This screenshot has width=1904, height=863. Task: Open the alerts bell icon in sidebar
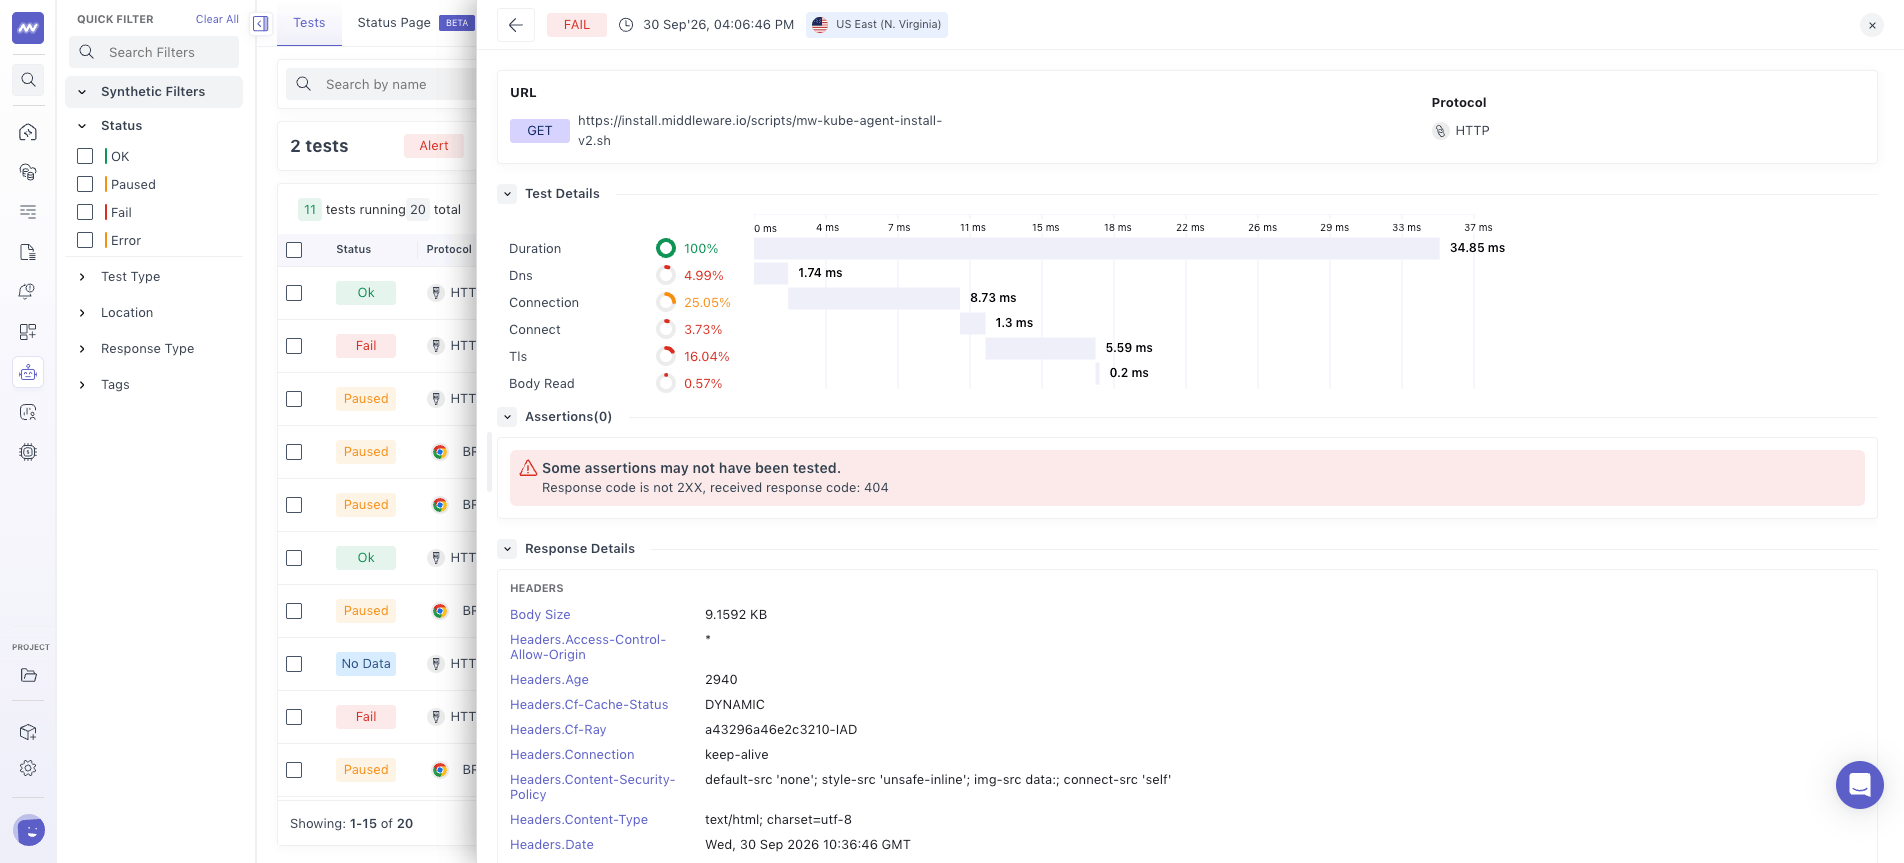[x=28, y=292]
